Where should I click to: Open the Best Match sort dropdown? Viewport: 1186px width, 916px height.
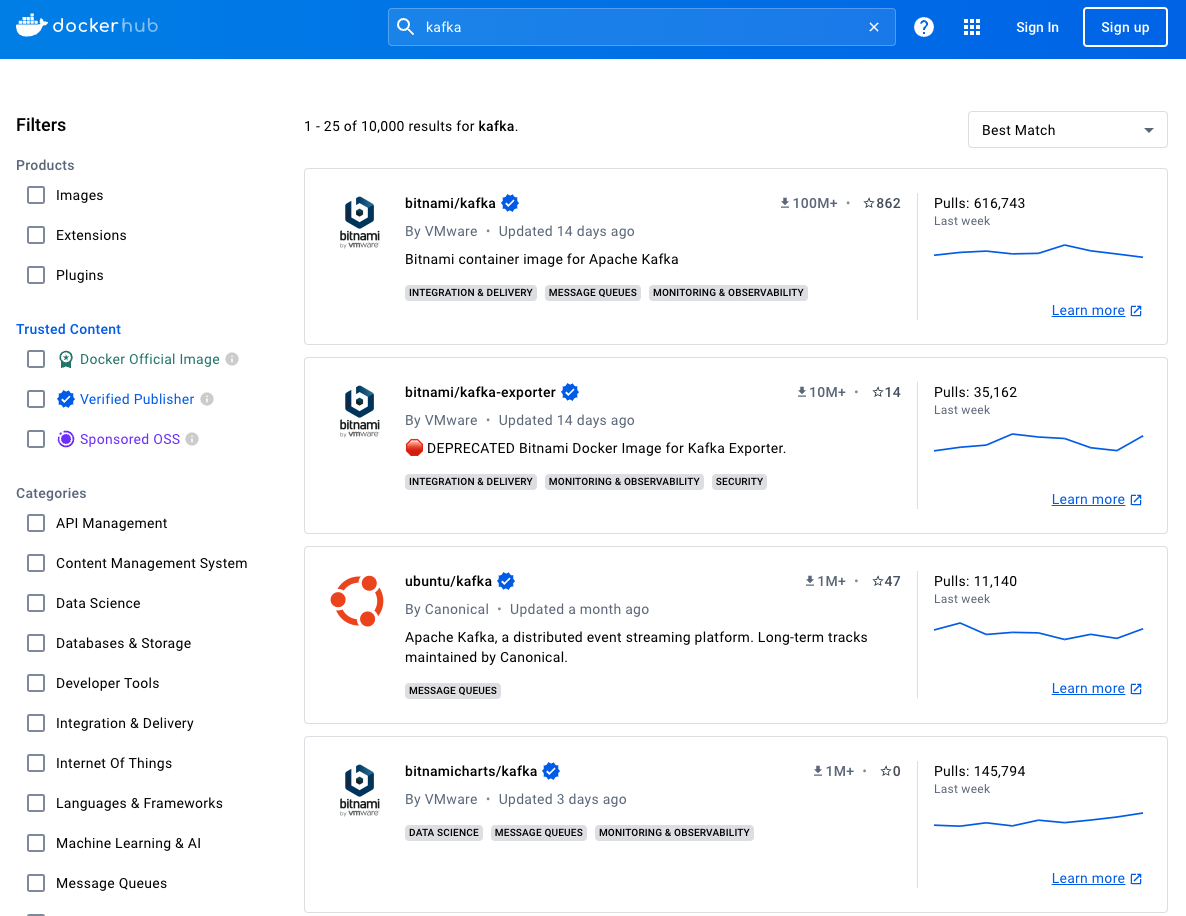click(x=1067, y=130)
